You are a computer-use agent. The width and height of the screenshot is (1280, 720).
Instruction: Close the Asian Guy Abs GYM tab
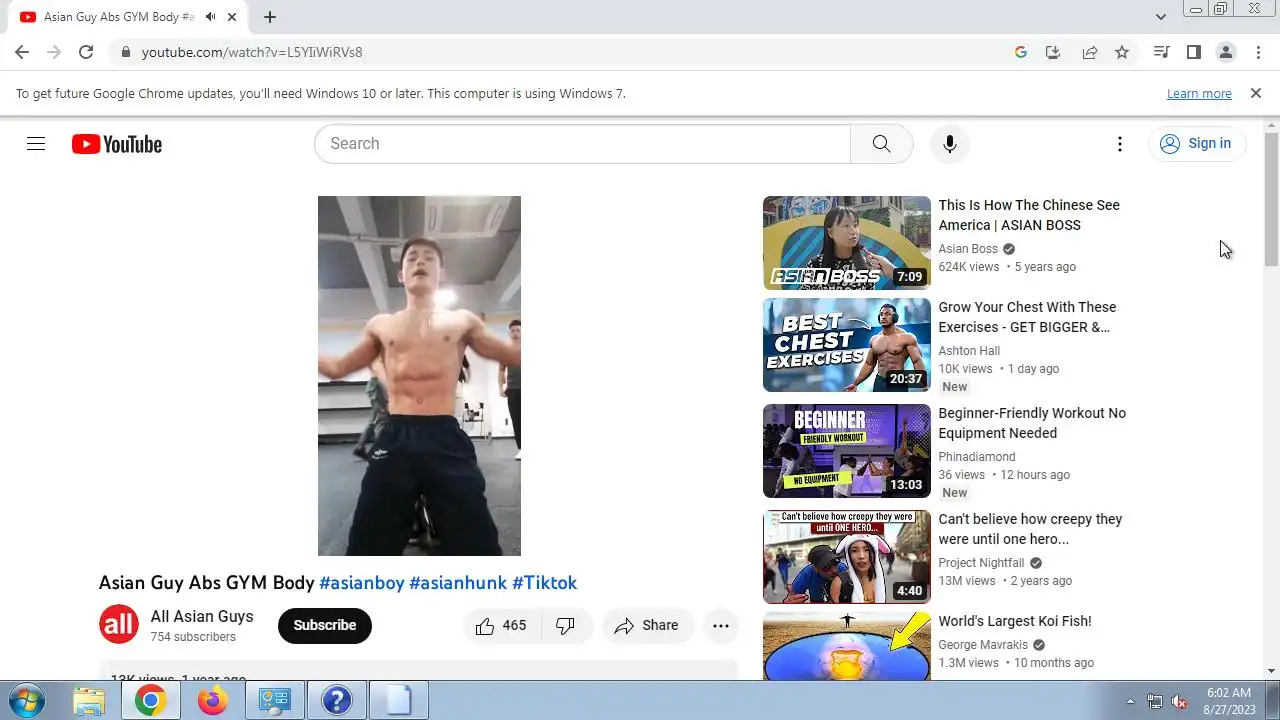pyautogui.click(x=232, y=17)
